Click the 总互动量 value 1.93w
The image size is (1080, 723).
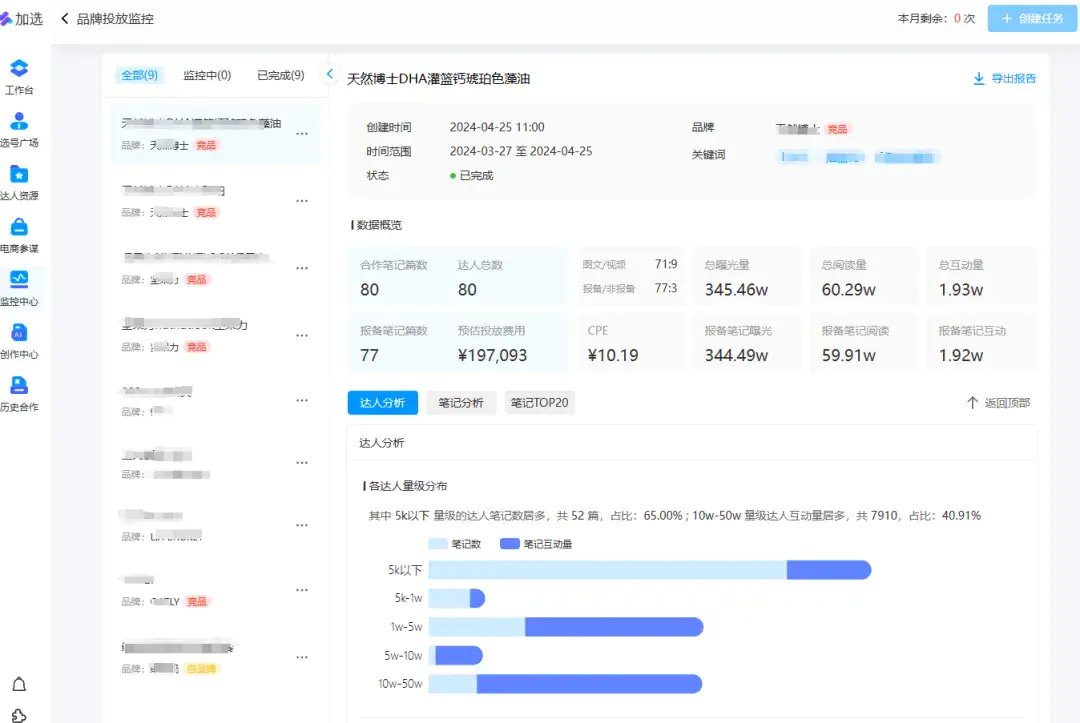pyautogui.click(x=960, y=290)
